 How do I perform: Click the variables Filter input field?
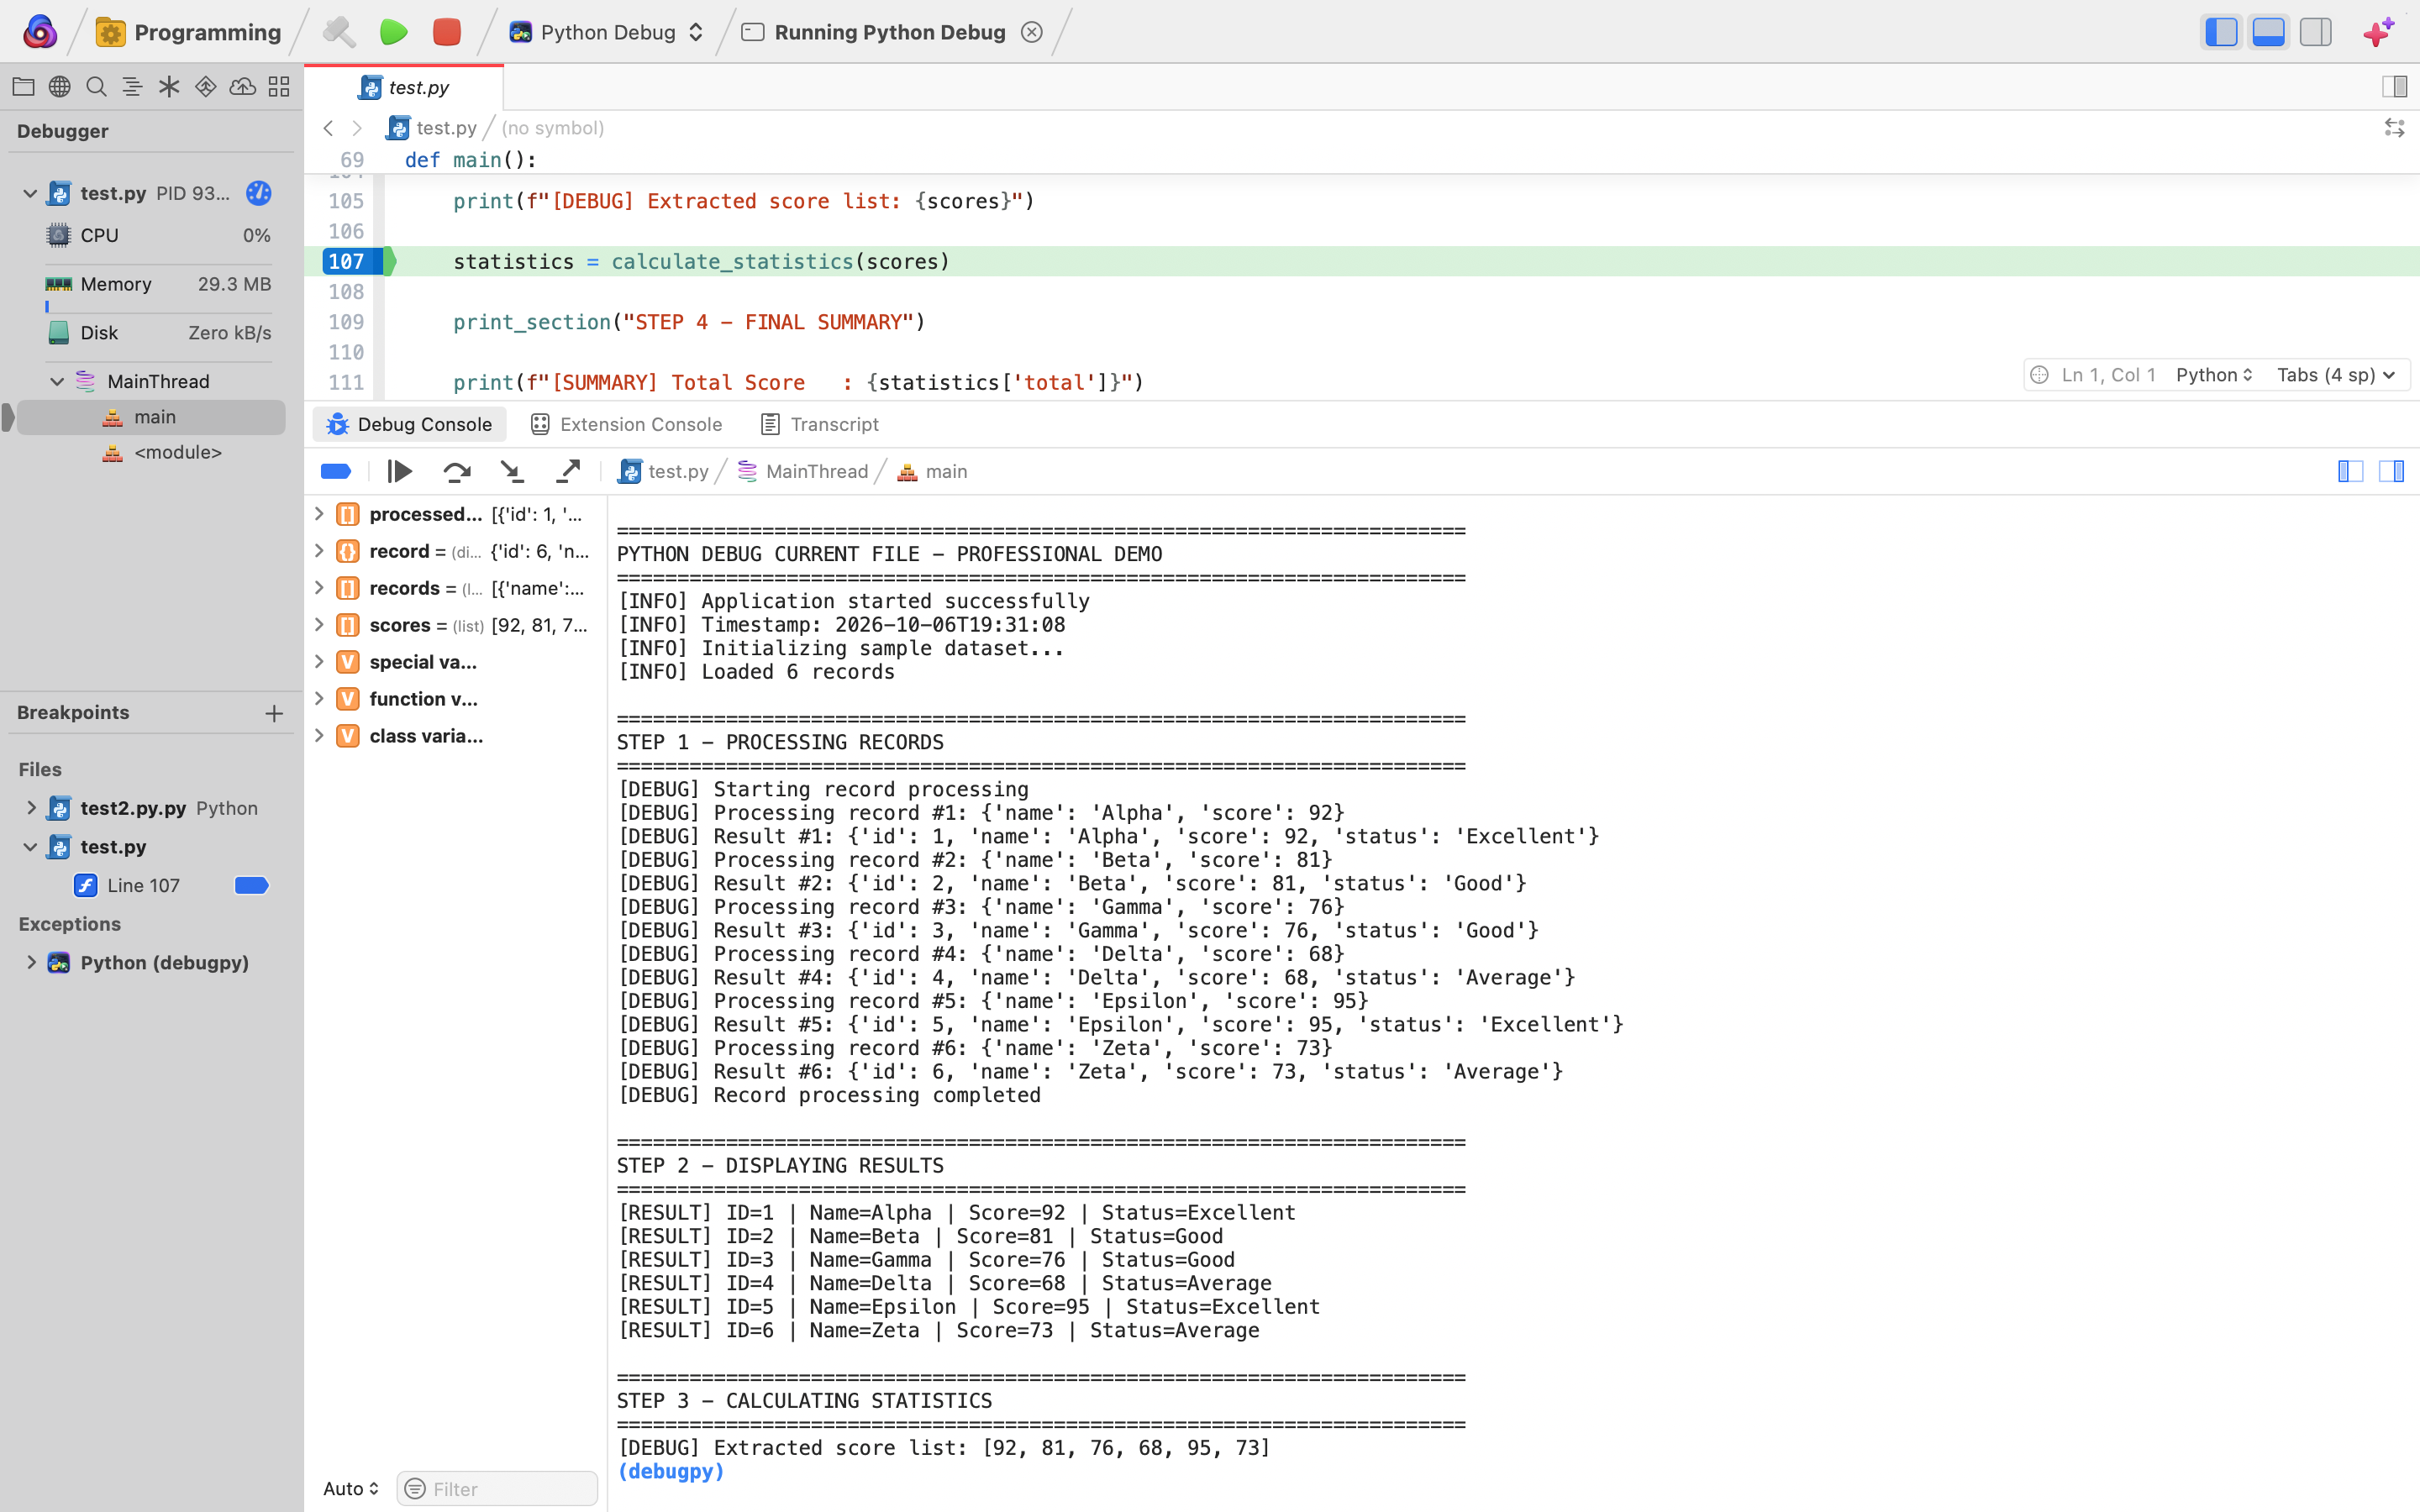(x=497, y=1488)
